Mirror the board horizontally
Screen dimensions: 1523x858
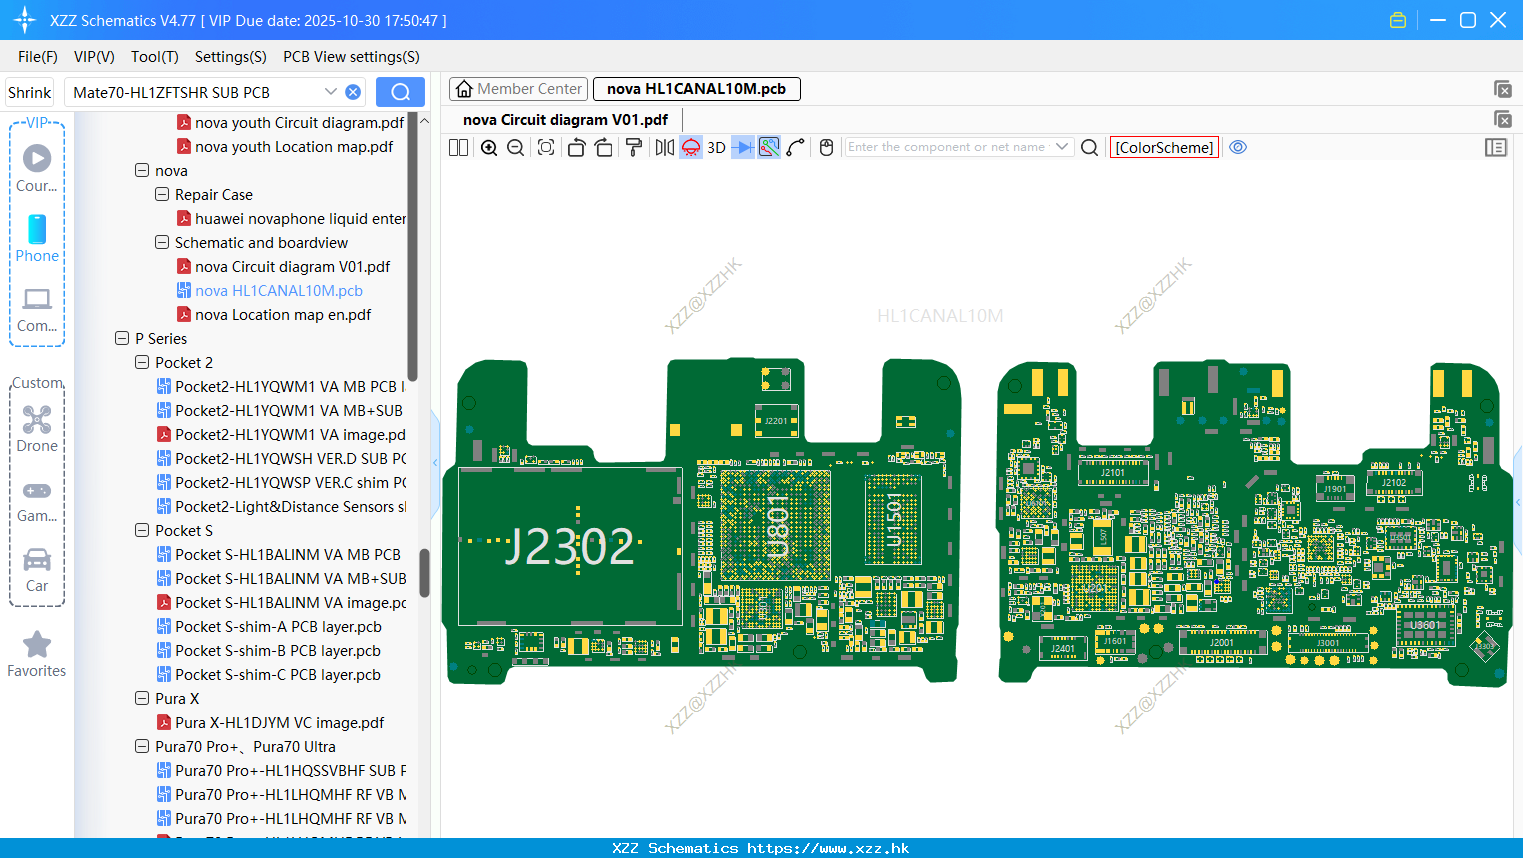(x=665, y=147)
